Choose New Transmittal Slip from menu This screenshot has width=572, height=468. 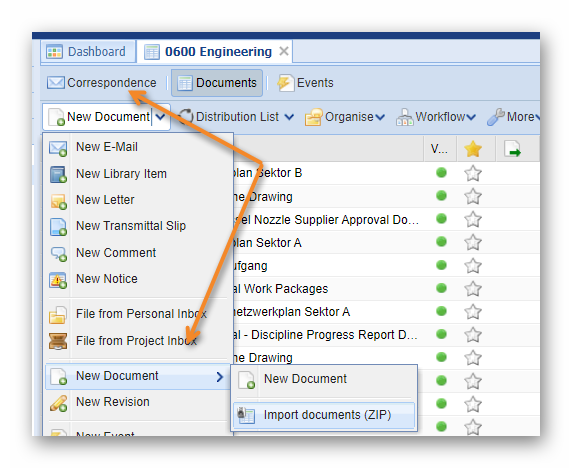[x=138, y=226]
